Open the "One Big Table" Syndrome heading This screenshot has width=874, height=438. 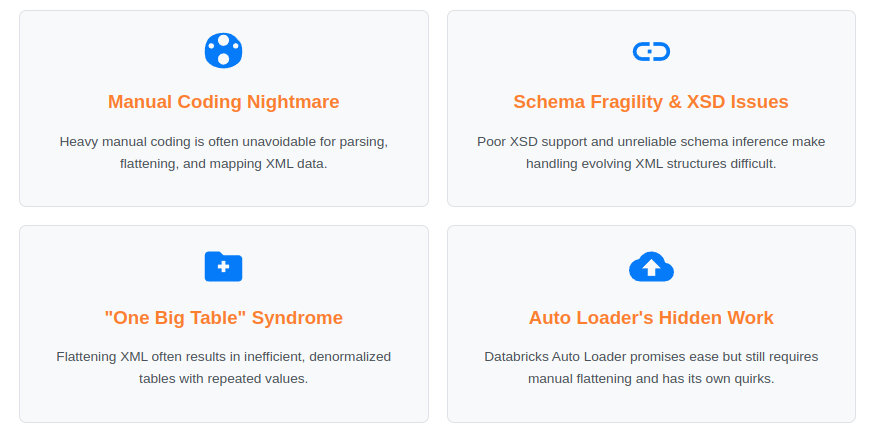(x=224, y=318)
